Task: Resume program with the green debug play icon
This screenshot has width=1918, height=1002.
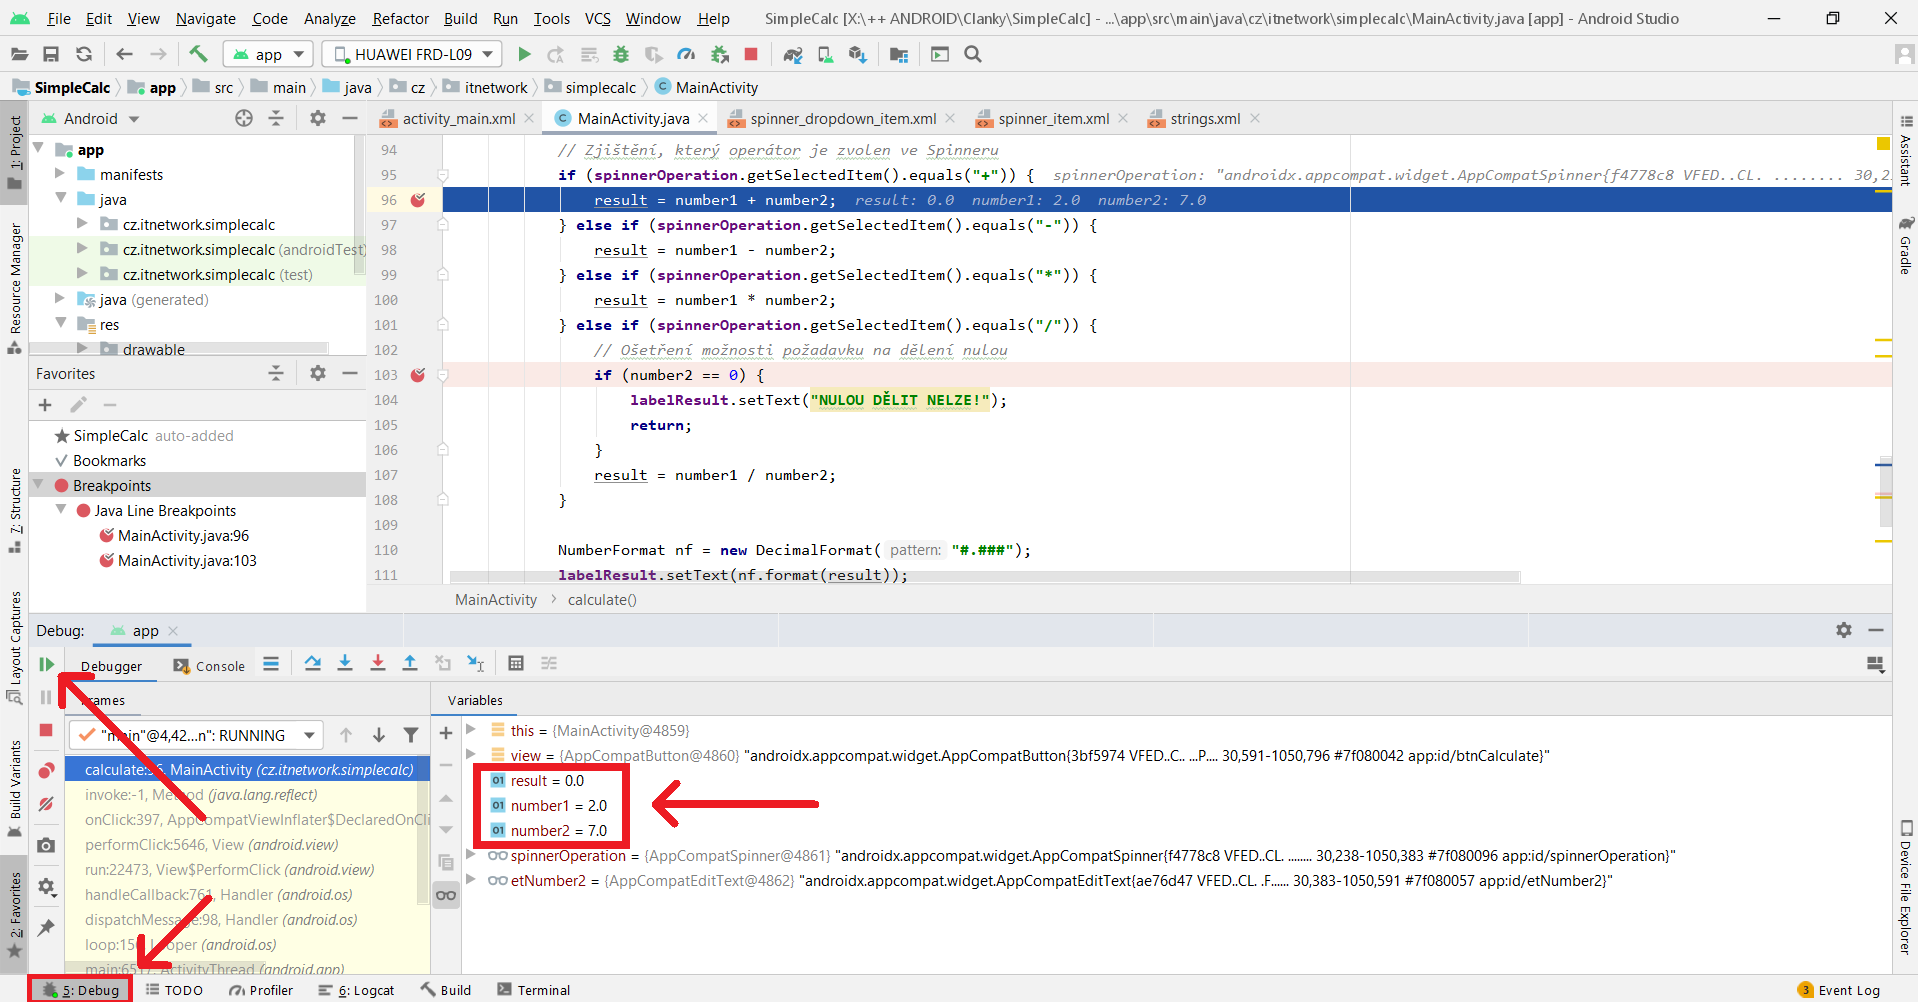Action: coord(46,664)
